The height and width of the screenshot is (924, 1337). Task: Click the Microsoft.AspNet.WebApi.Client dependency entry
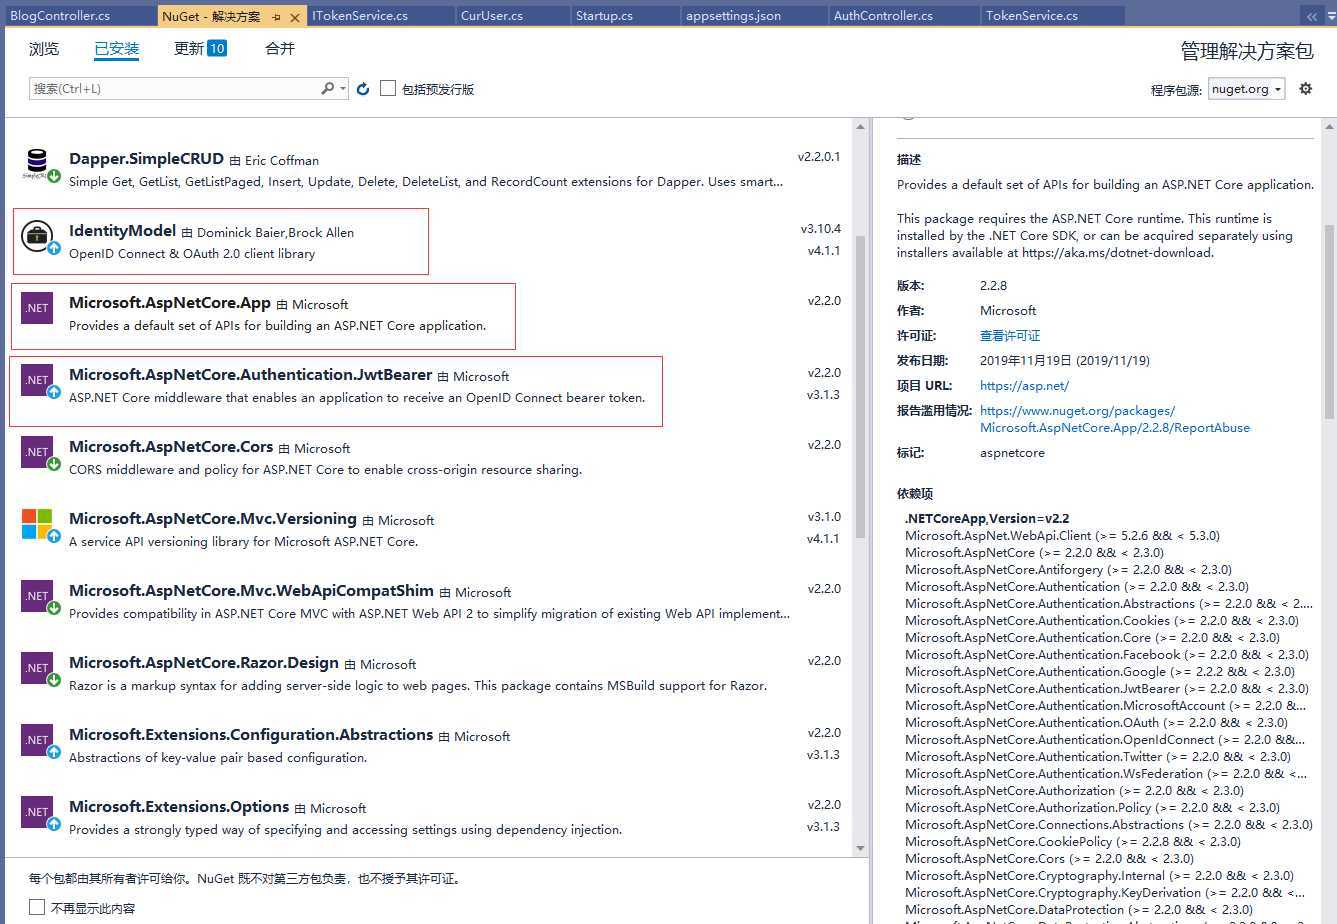[x=1062, y=536]
